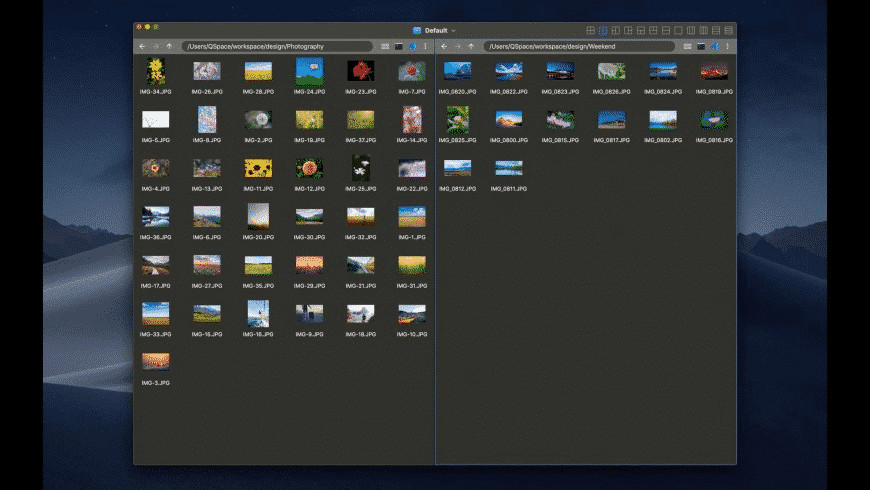Screen dimensions: 870x490
Task: Go up a folder in Photography pane
Action: point(169,47)
